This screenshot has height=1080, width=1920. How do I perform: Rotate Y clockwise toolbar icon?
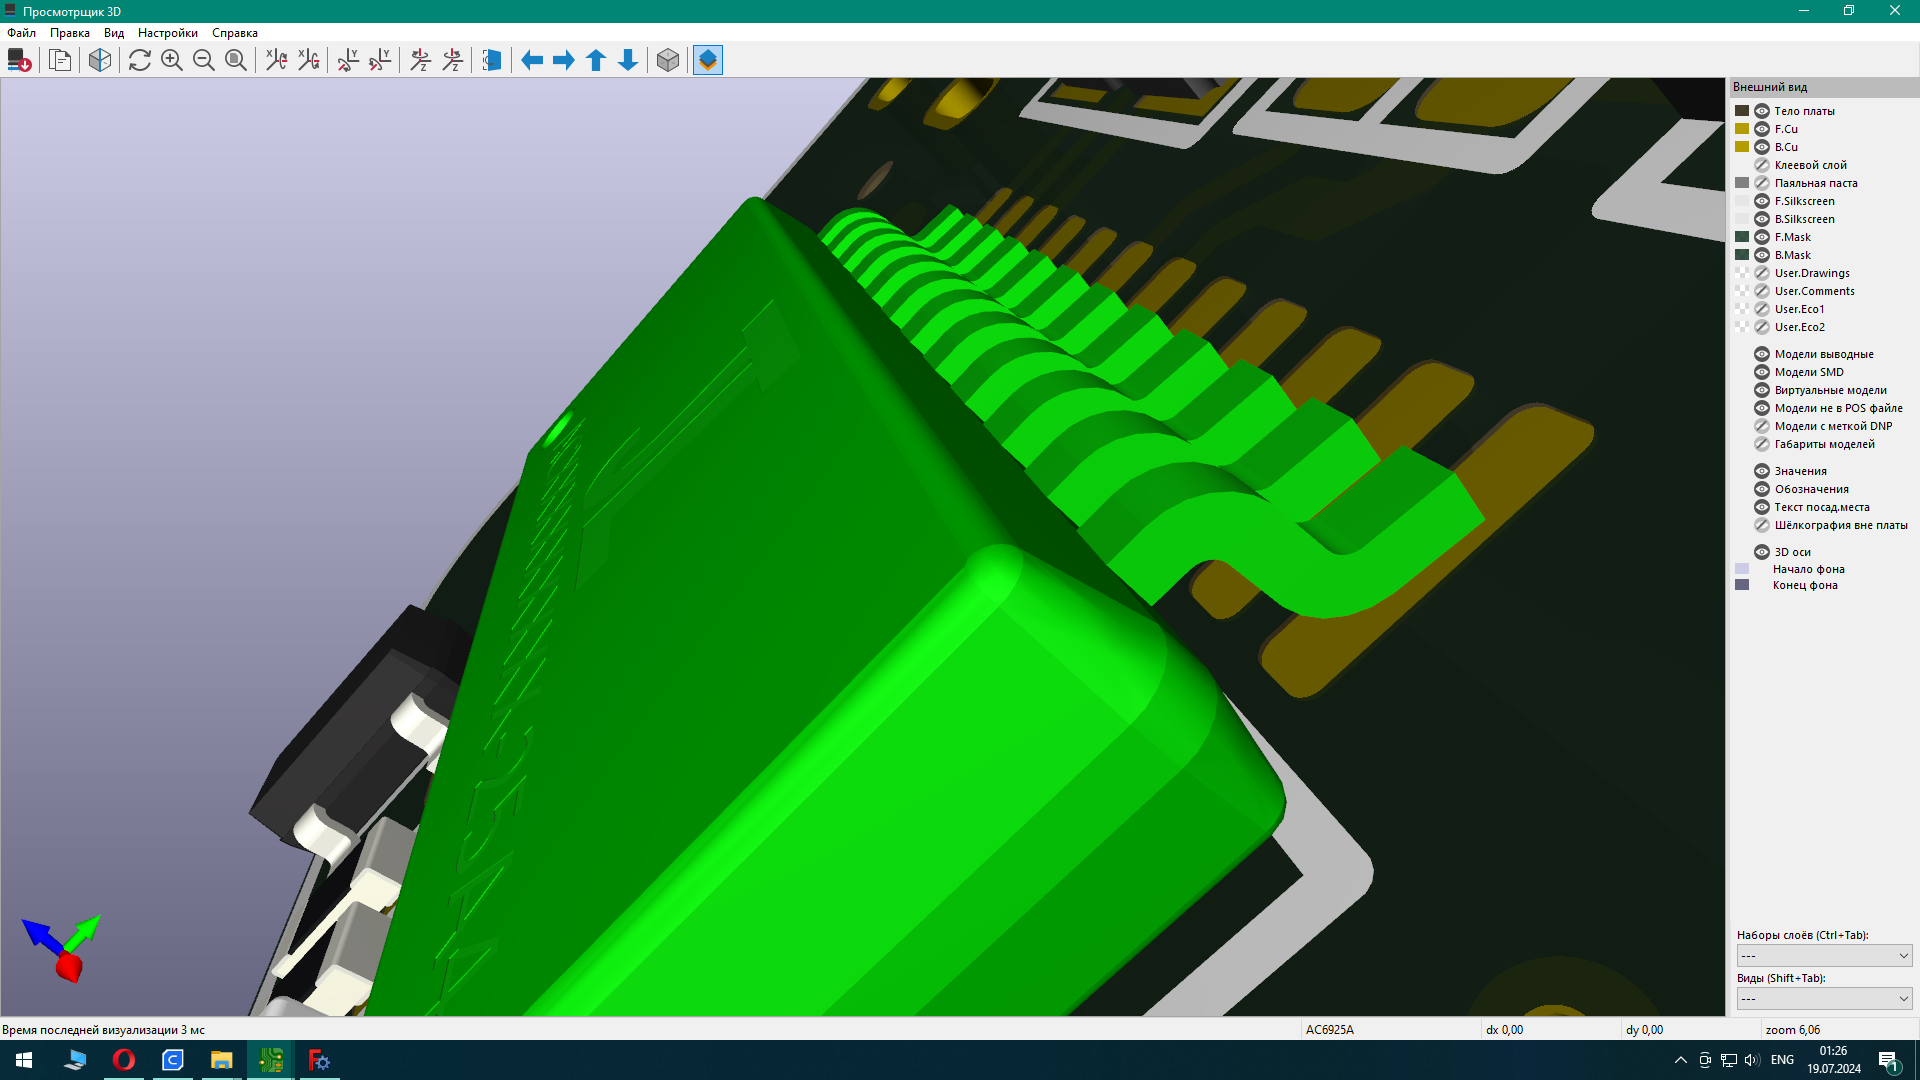[348, 60]
